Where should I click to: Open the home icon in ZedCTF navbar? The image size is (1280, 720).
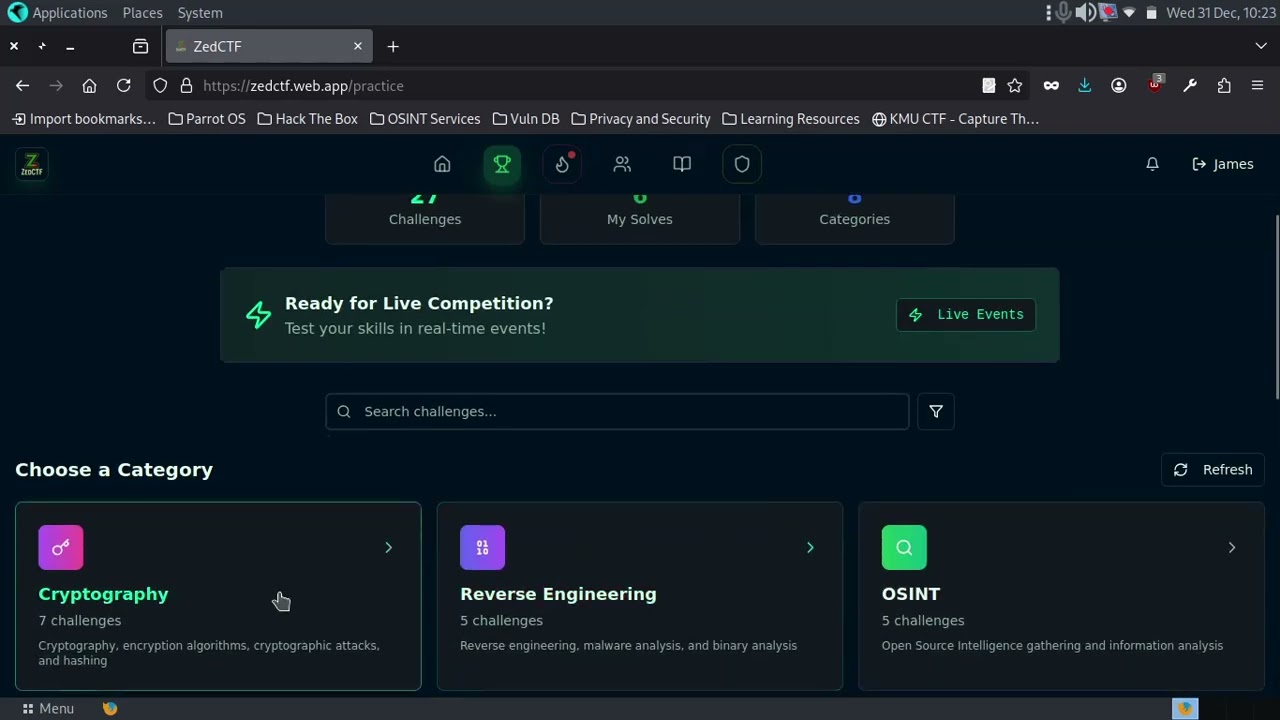(x=442, y=164)
